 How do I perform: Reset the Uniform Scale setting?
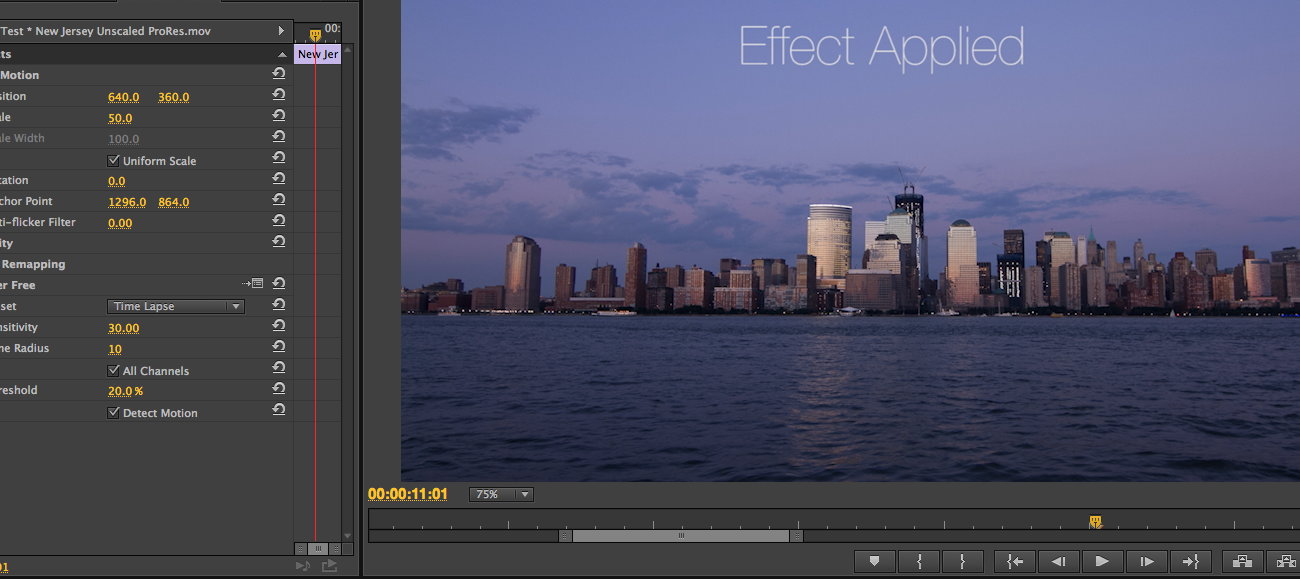tap(278, 158)
